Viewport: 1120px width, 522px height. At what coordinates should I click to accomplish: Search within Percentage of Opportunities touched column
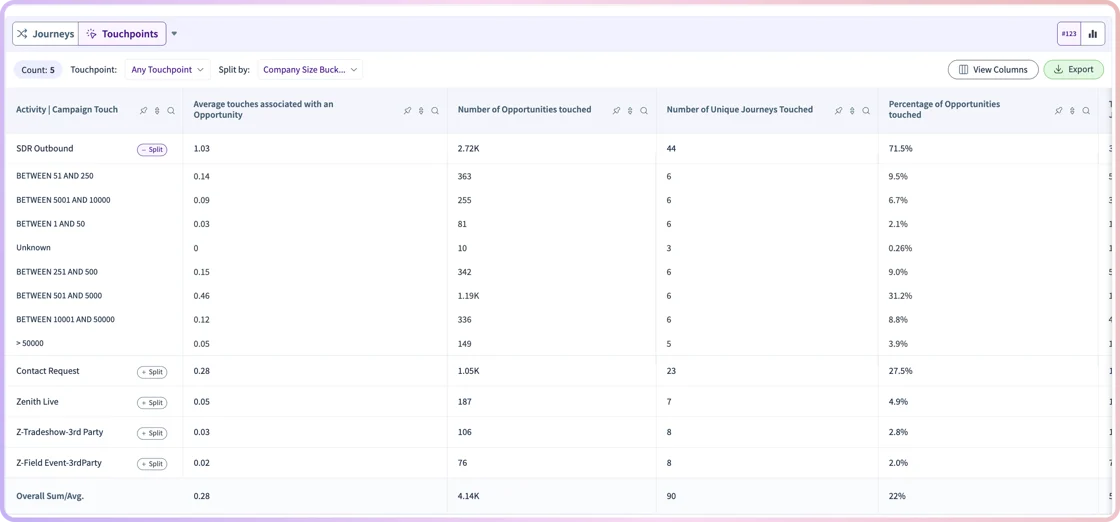tap(1086, 111)
